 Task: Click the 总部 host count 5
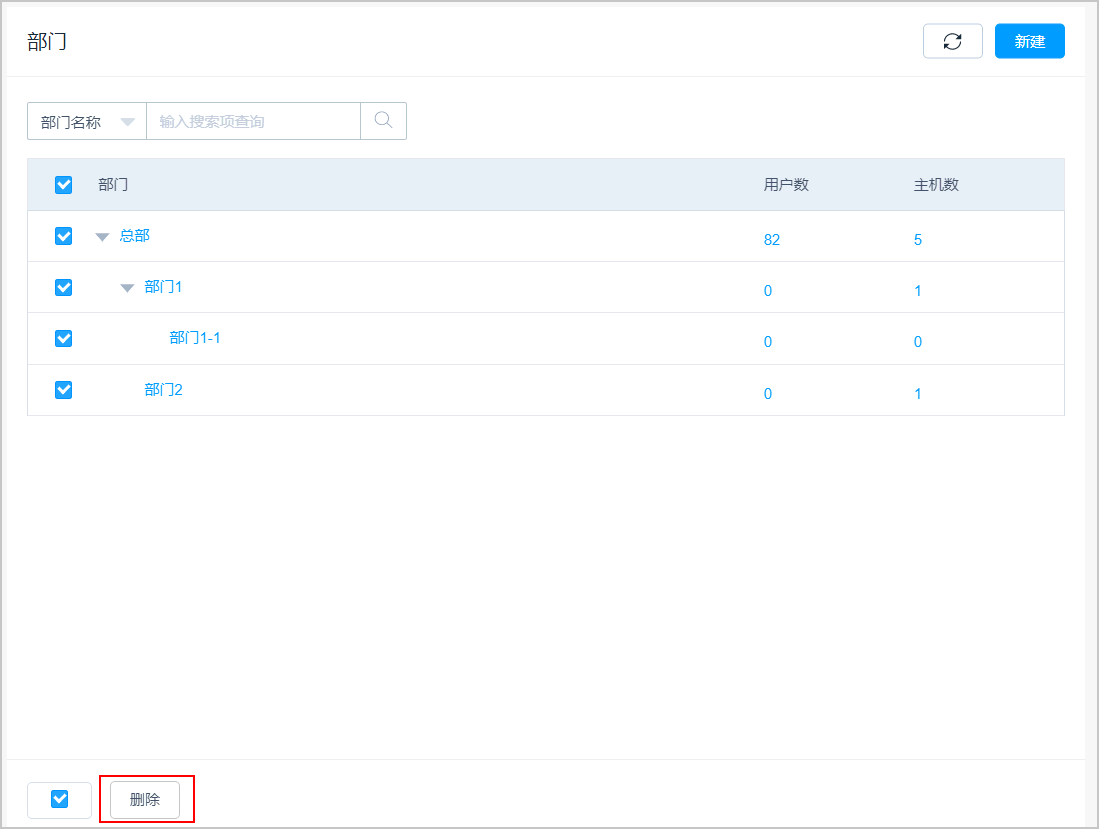click(917, 240)
